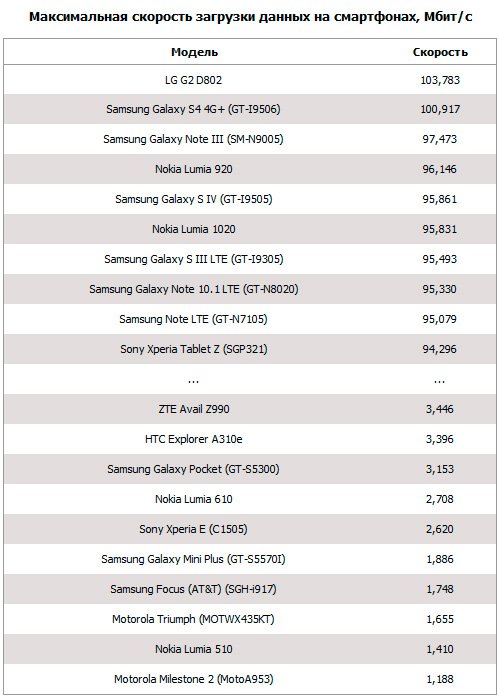Image resolution: width=499 pixels, height=697 pixels.
Task: Click Samsung Galaxy Note 10.1 LTE row
Action: click(x=250, y=289)
